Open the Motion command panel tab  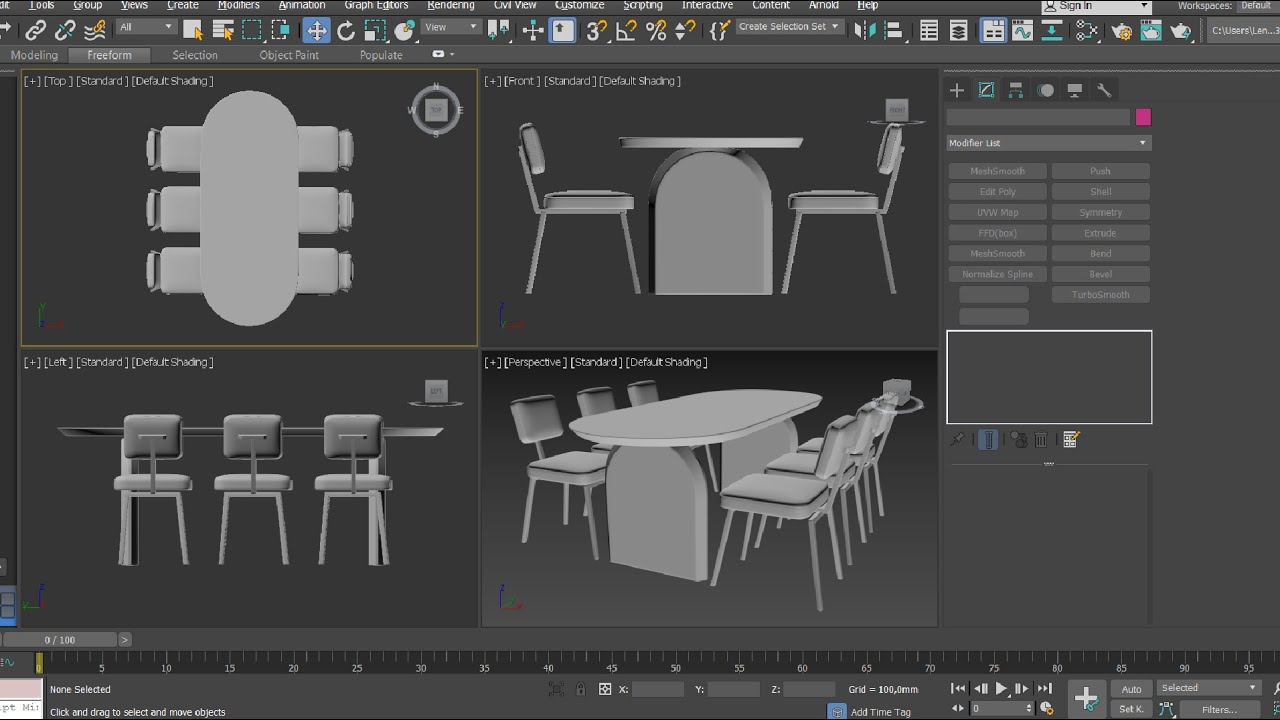point(1045,90)
